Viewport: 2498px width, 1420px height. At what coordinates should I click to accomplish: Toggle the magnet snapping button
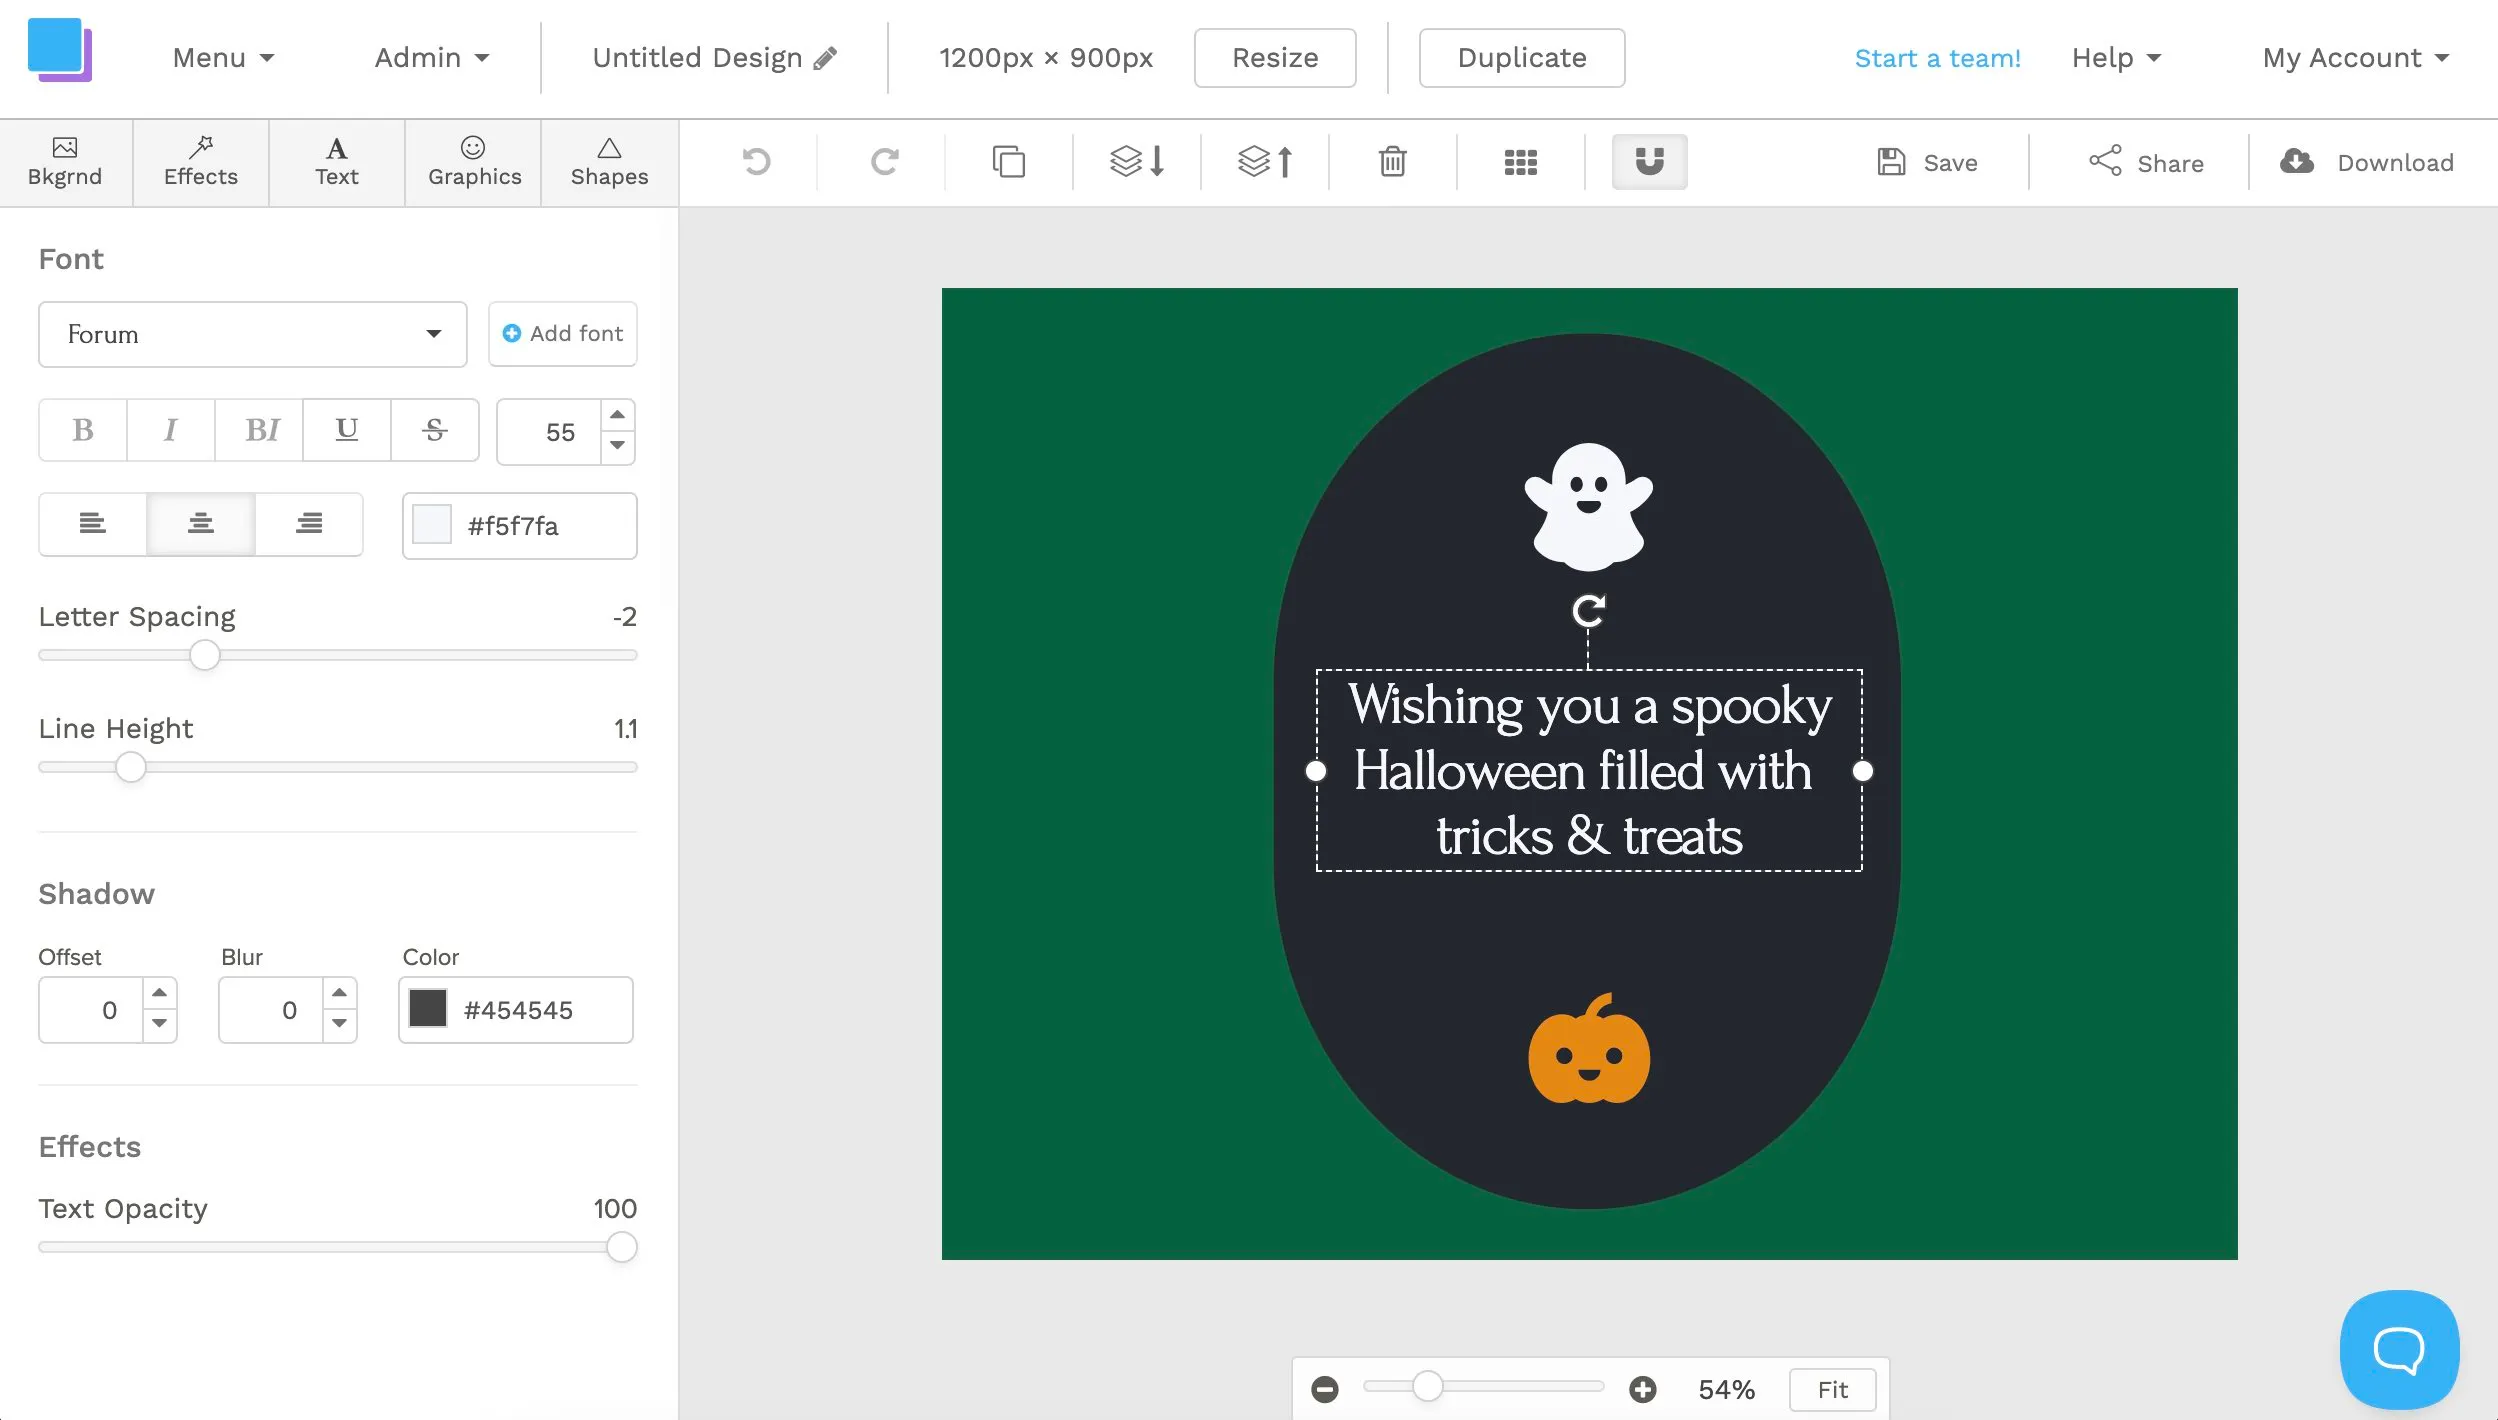1649,161
